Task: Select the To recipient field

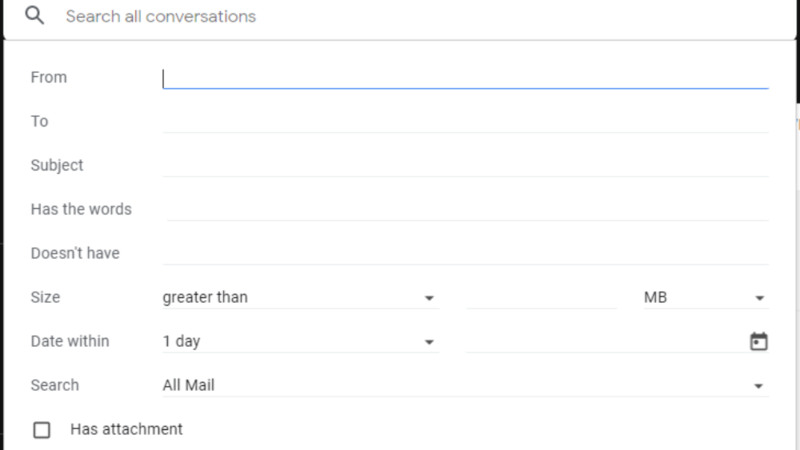Action: (465, 122)
